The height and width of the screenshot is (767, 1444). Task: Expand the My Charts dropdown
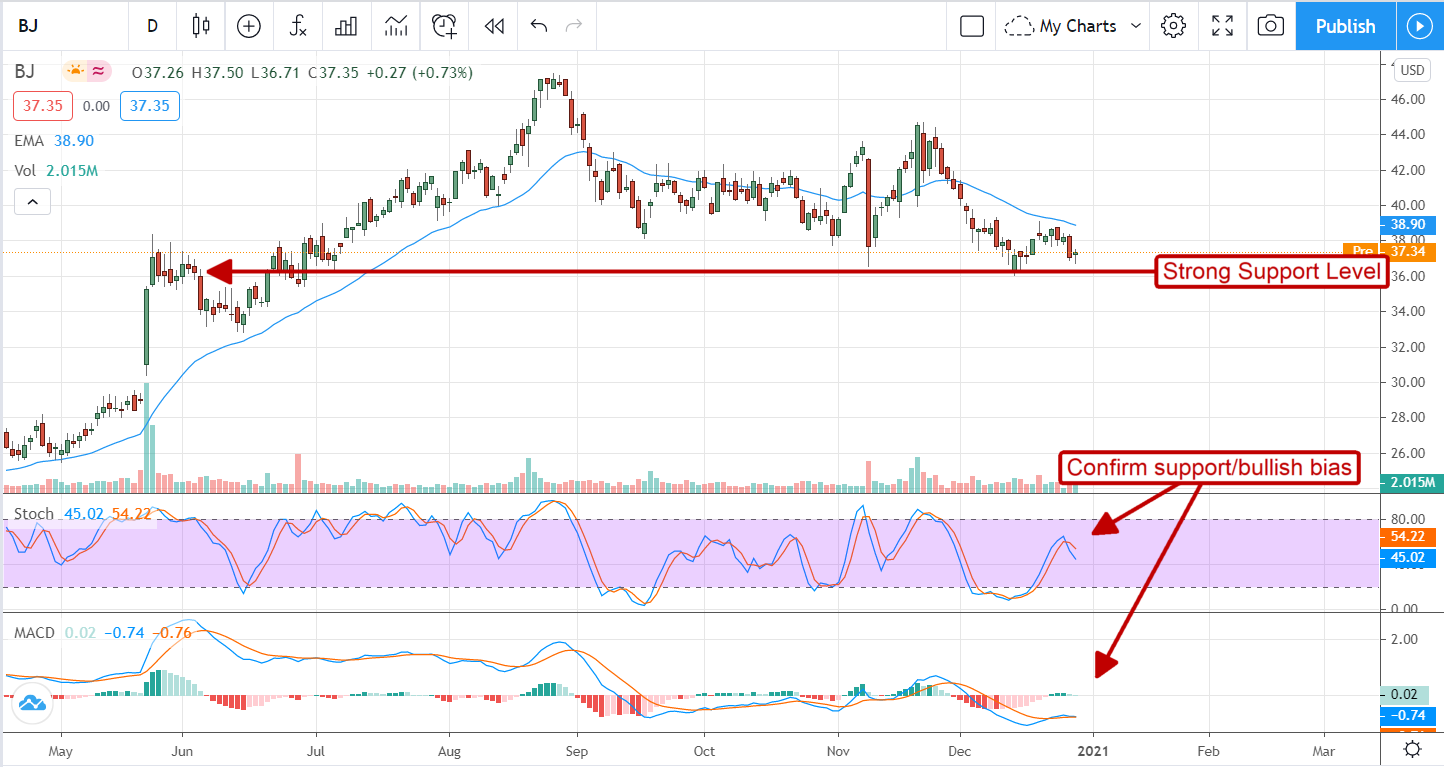click(1074, 26)
